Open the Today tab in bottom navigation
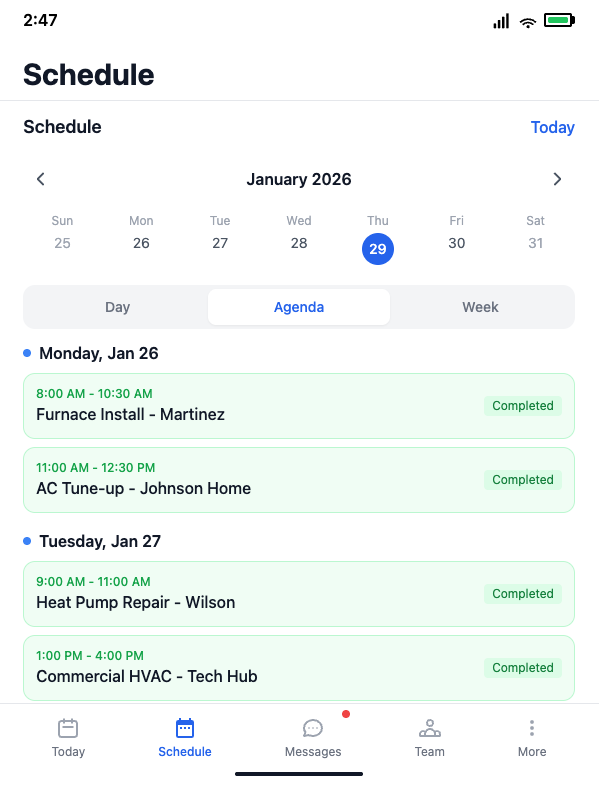The height and width of the screenshot is (800, 600). (x=68, y=737)
